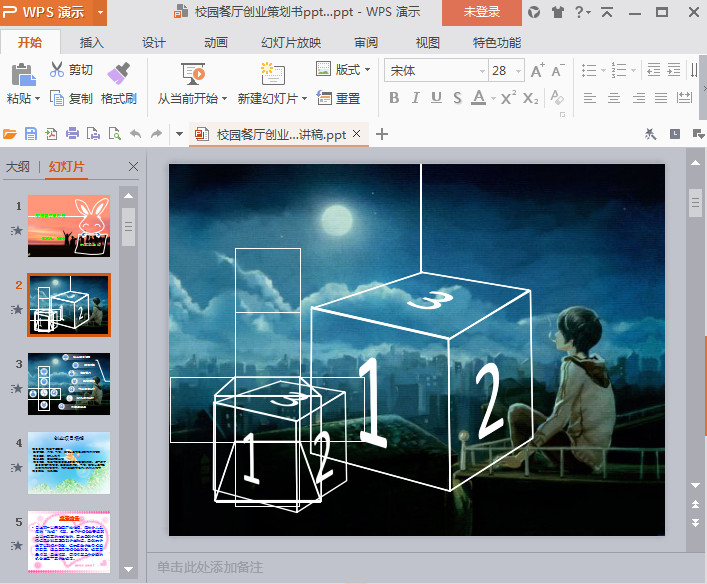707x584 pixels.
Task: Decrease paragraph indent level
Action: 653,70
